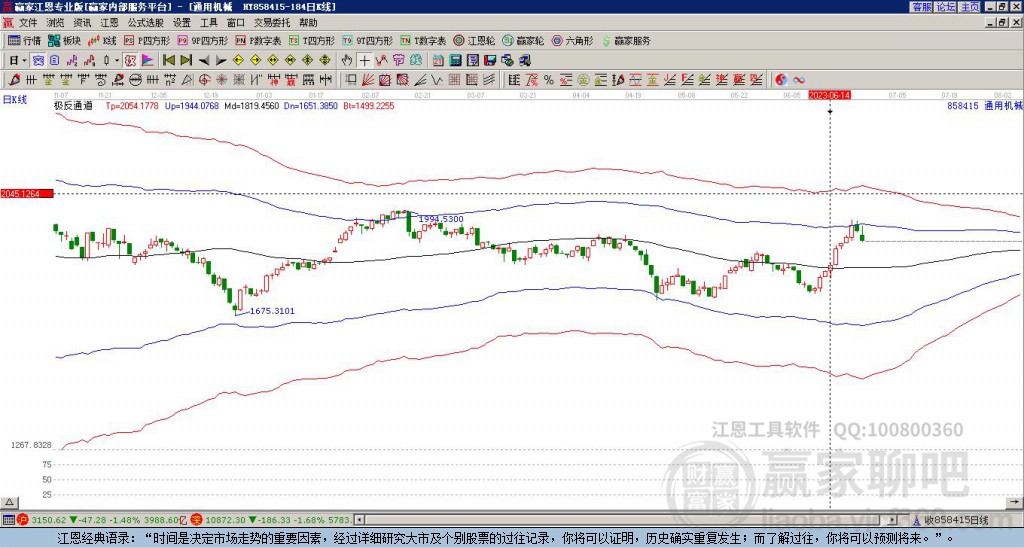Click the horizontal scrollbar left arrow
Image resolution: width=1024 pixels, height=548 pixels.
359,521
